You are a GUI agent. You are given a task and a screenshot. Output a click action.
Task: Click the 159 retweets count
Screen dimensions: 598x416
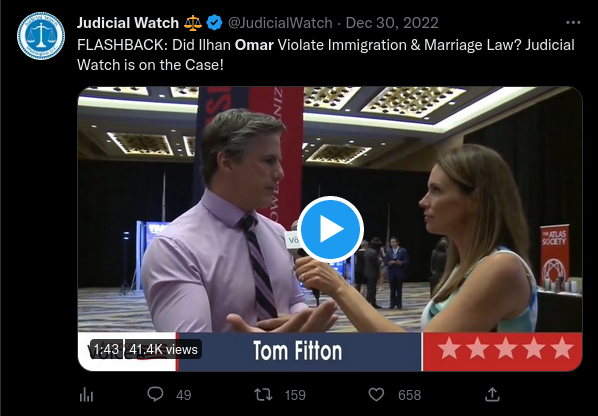(295, 395)
